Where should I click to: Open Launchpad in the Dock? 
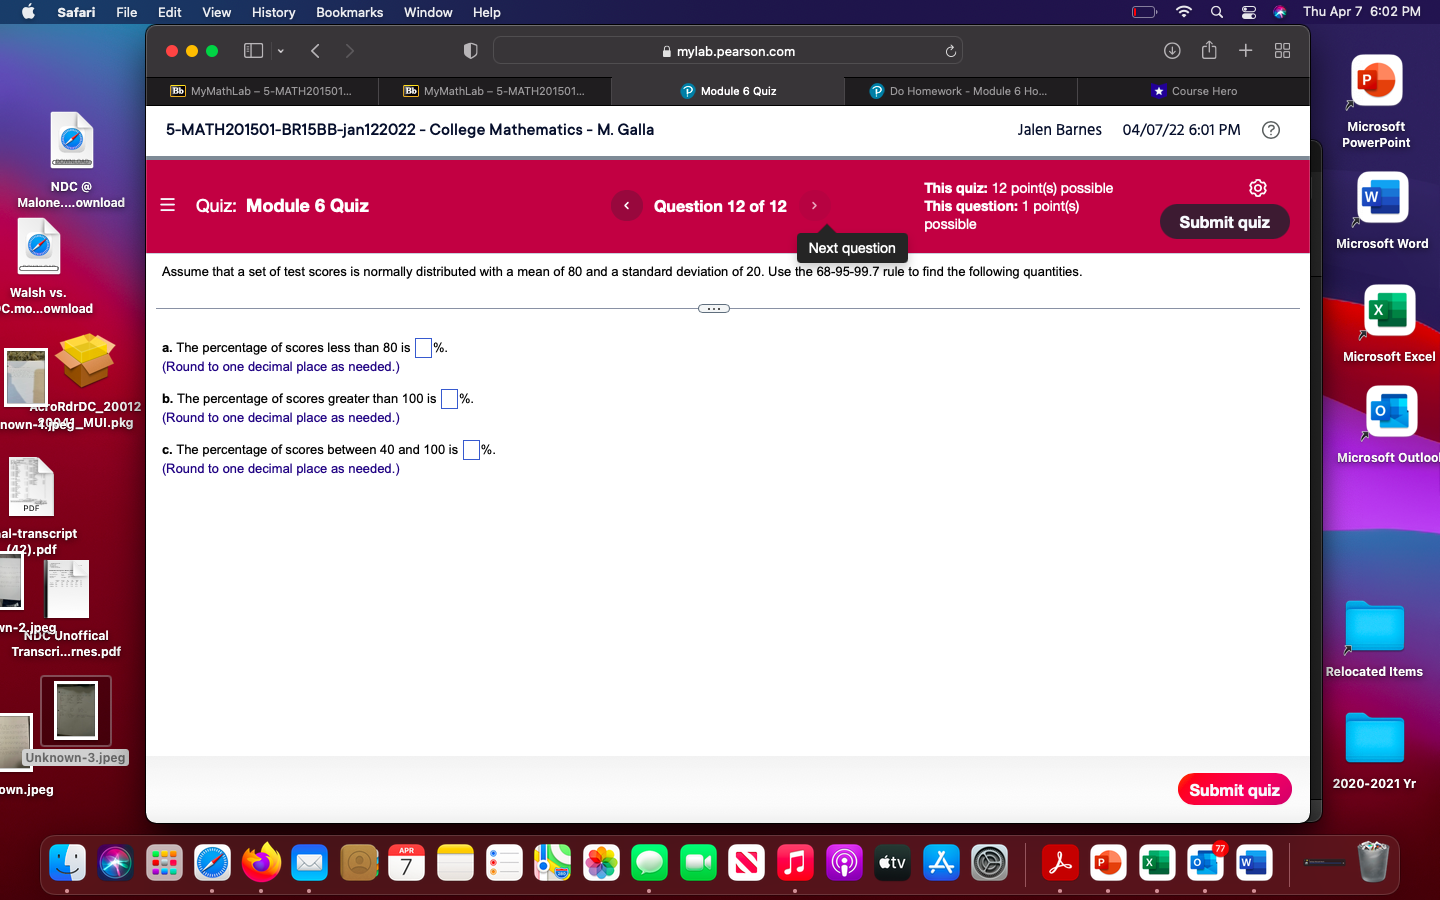(x=164, y=862)
